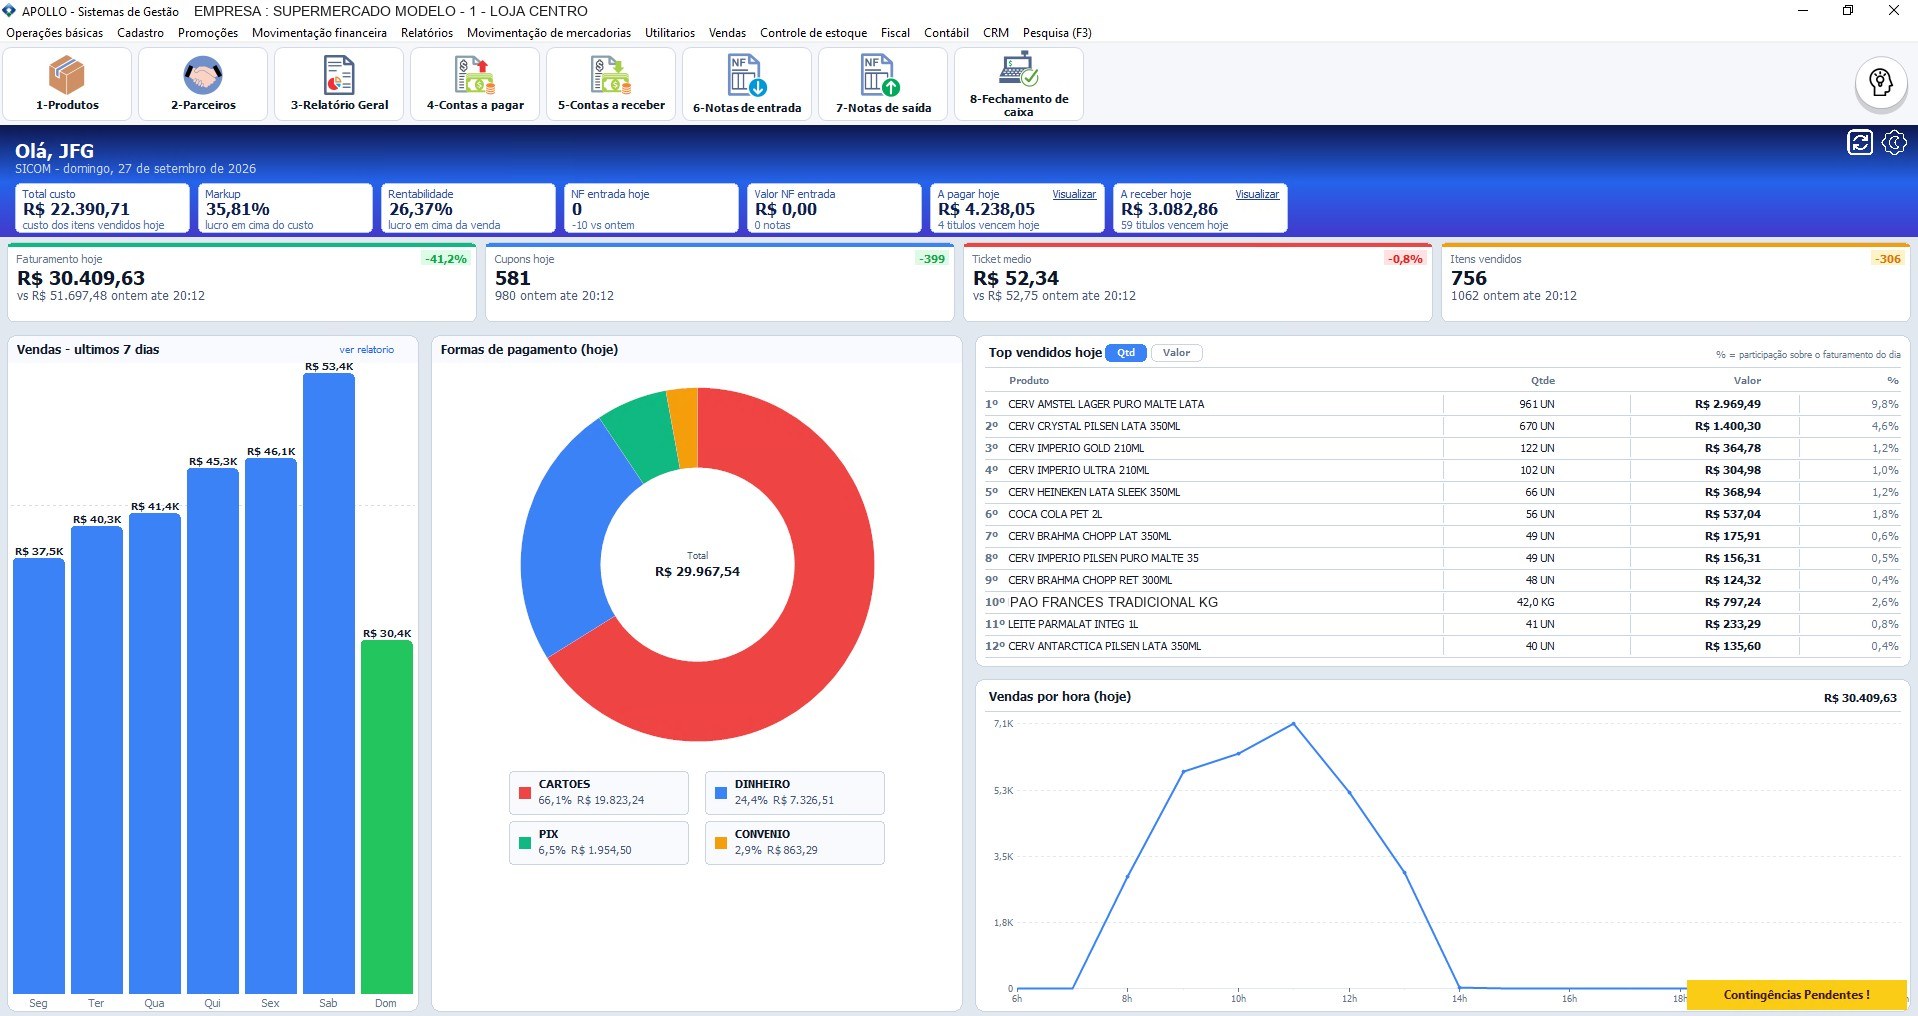The image size is (1918, 1016).
Task: Open the ver relatorio link
Action: tap(367, 350)
